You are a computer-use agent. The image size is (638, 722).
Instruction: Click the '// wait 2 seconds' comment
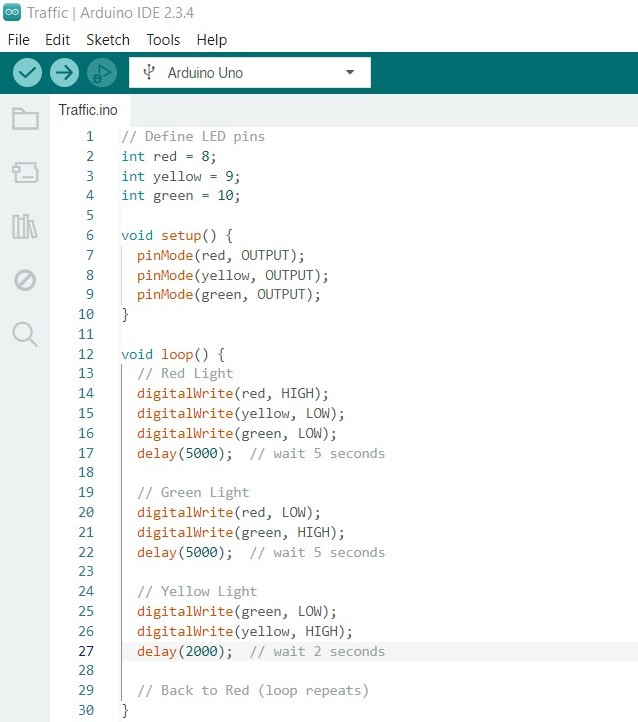pyautogui.click(x=317, y=651)
